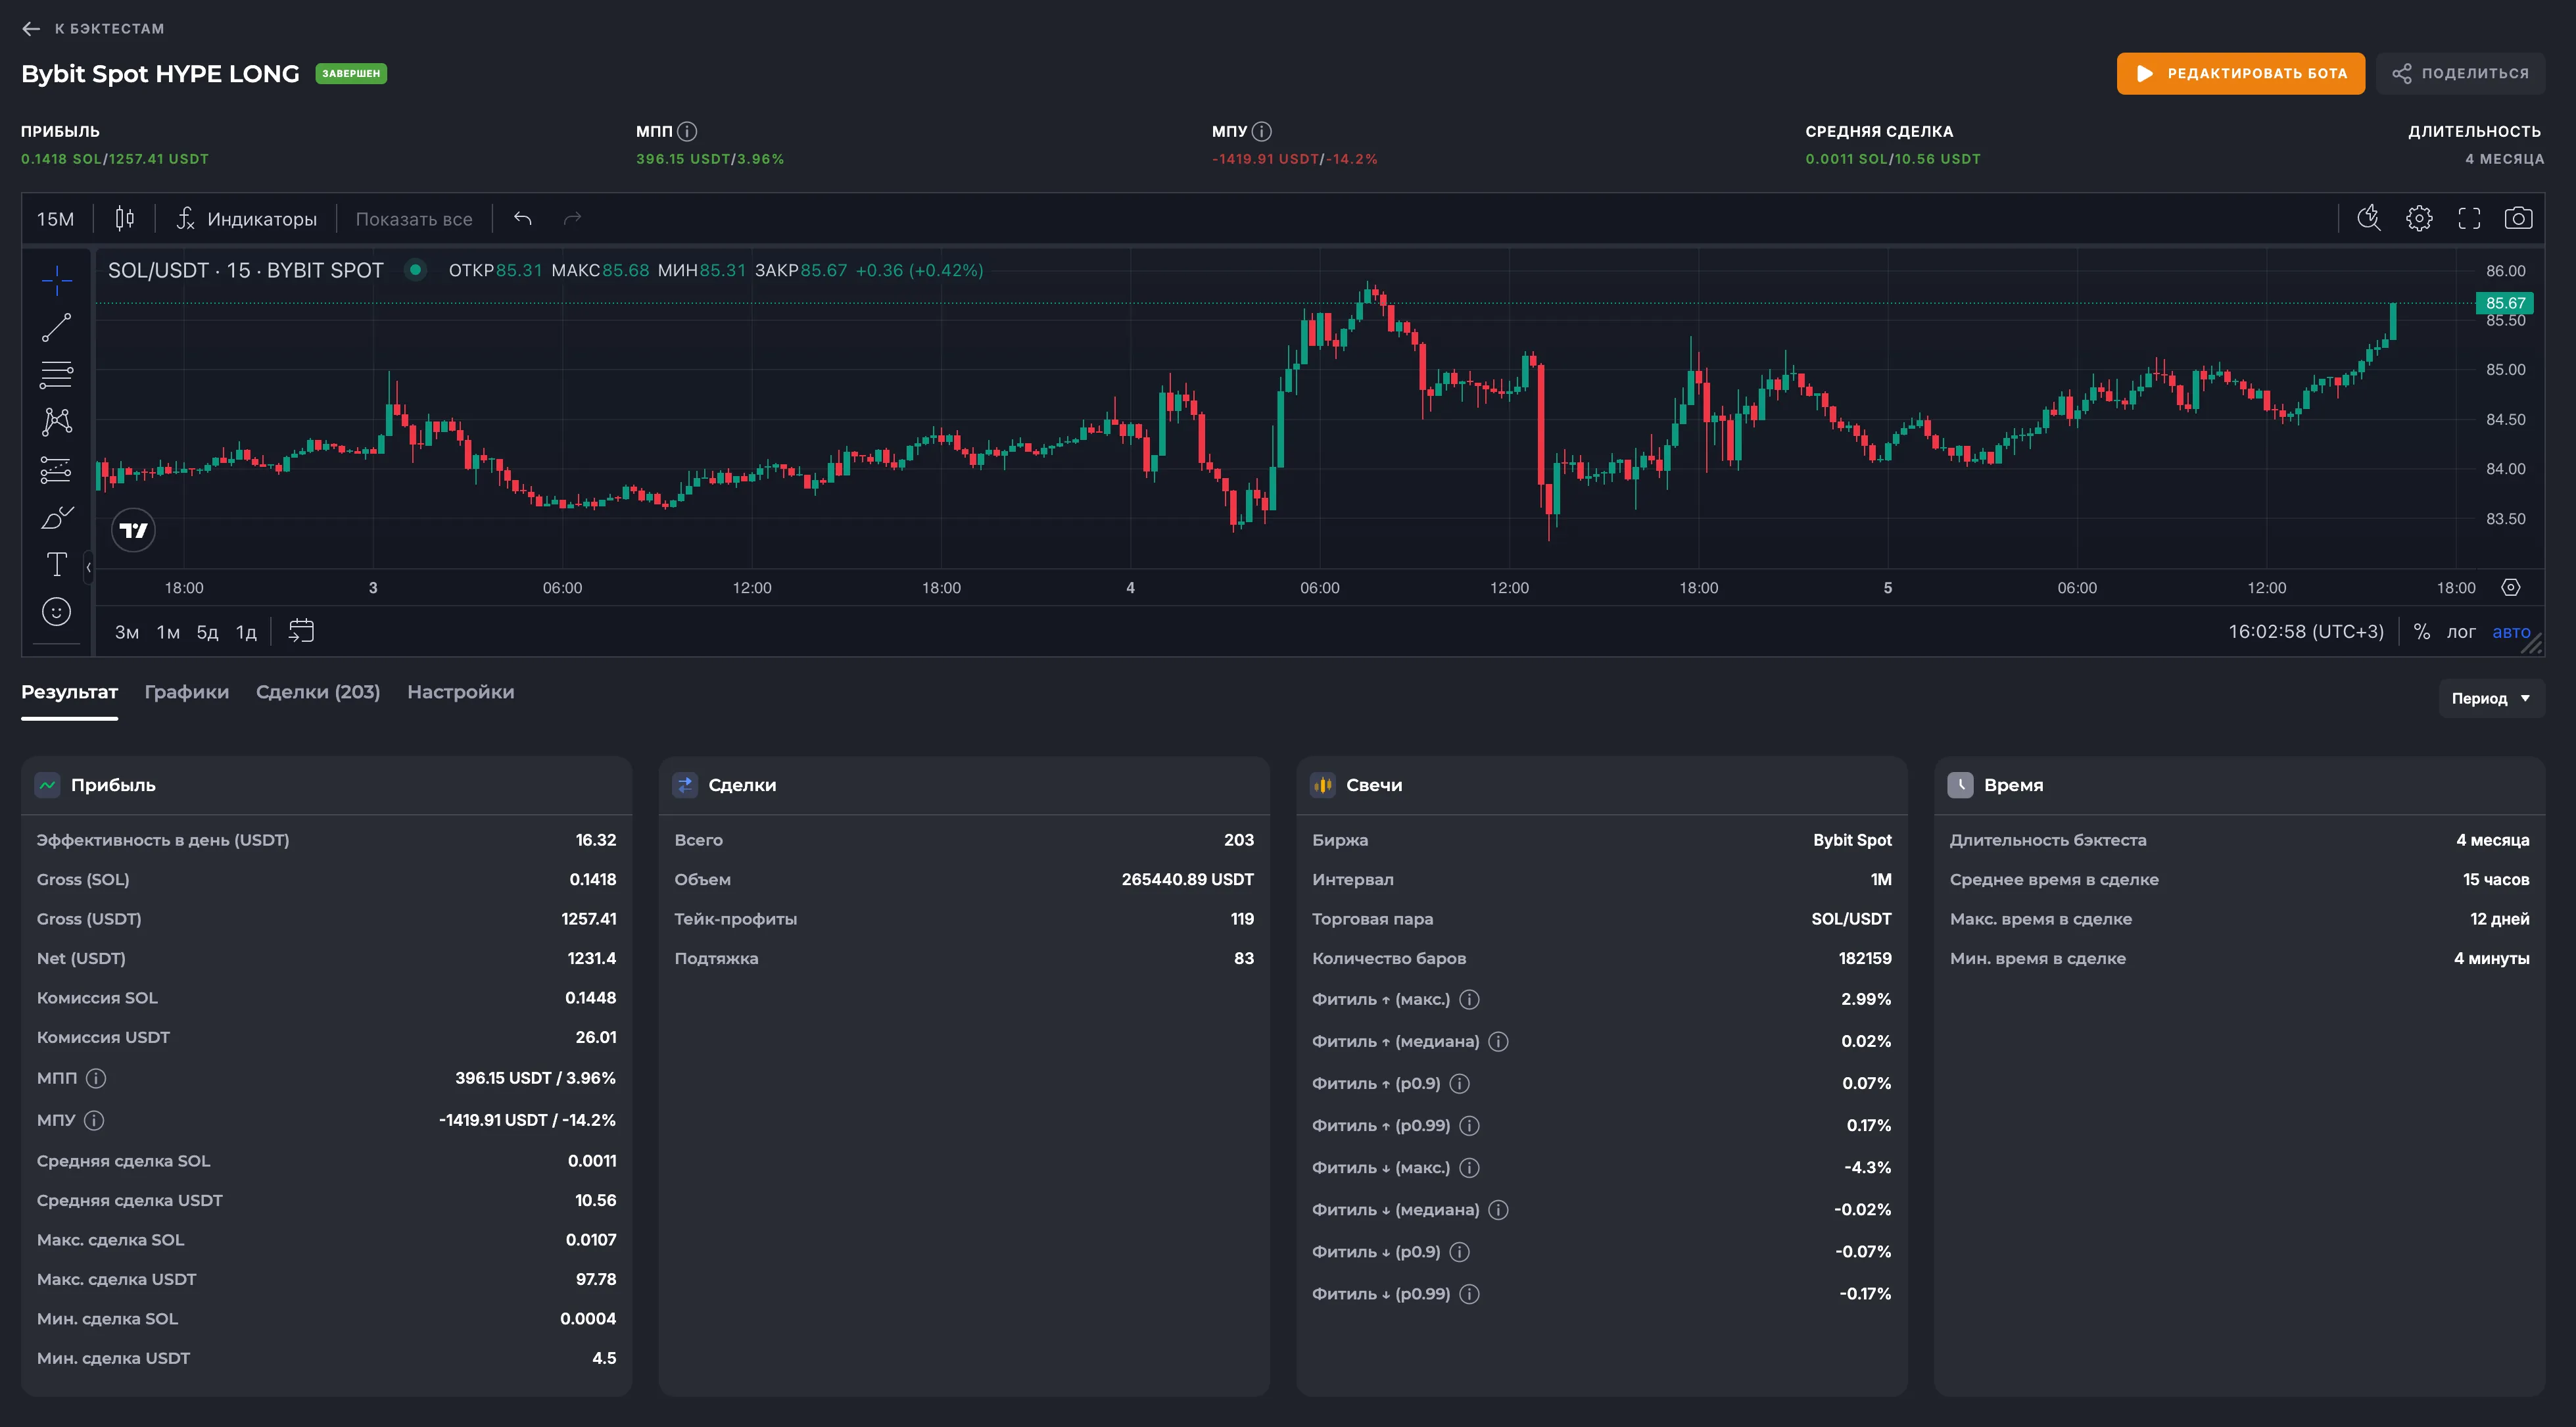
Task: Open Индикаторы indicators menu
Action: click(x=247, y=219)
